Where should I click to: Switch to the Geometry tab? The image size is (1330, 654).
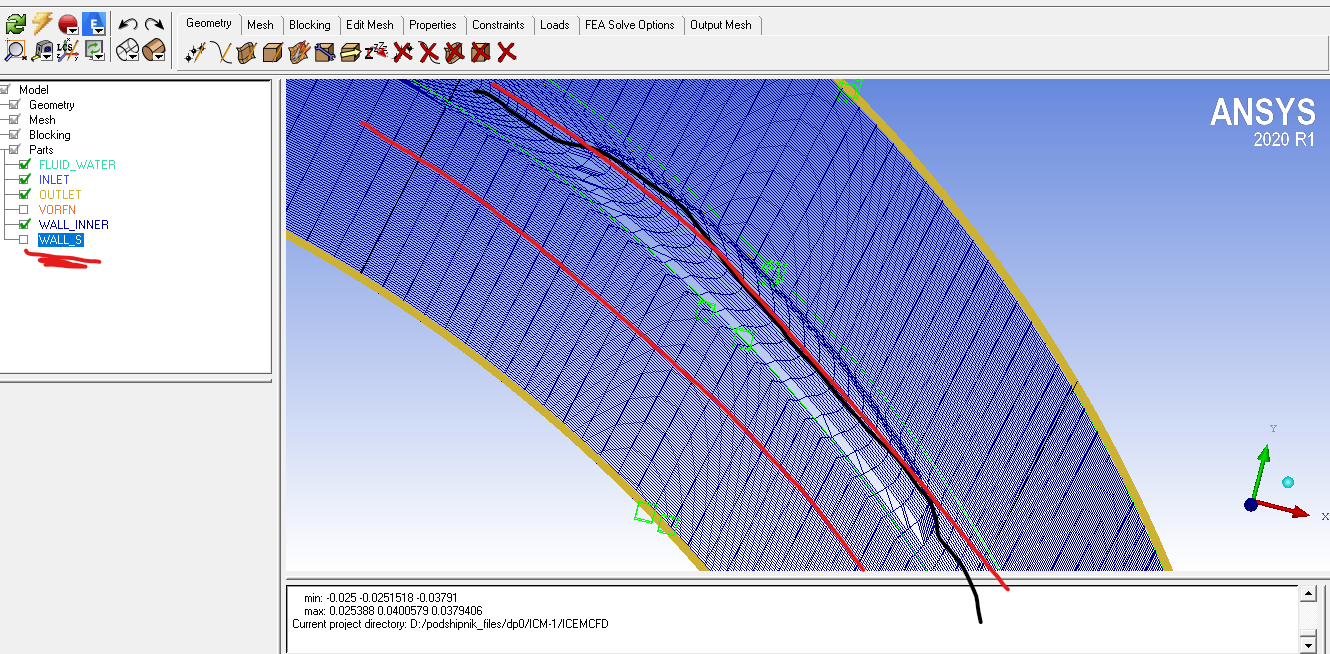(209, 24)
